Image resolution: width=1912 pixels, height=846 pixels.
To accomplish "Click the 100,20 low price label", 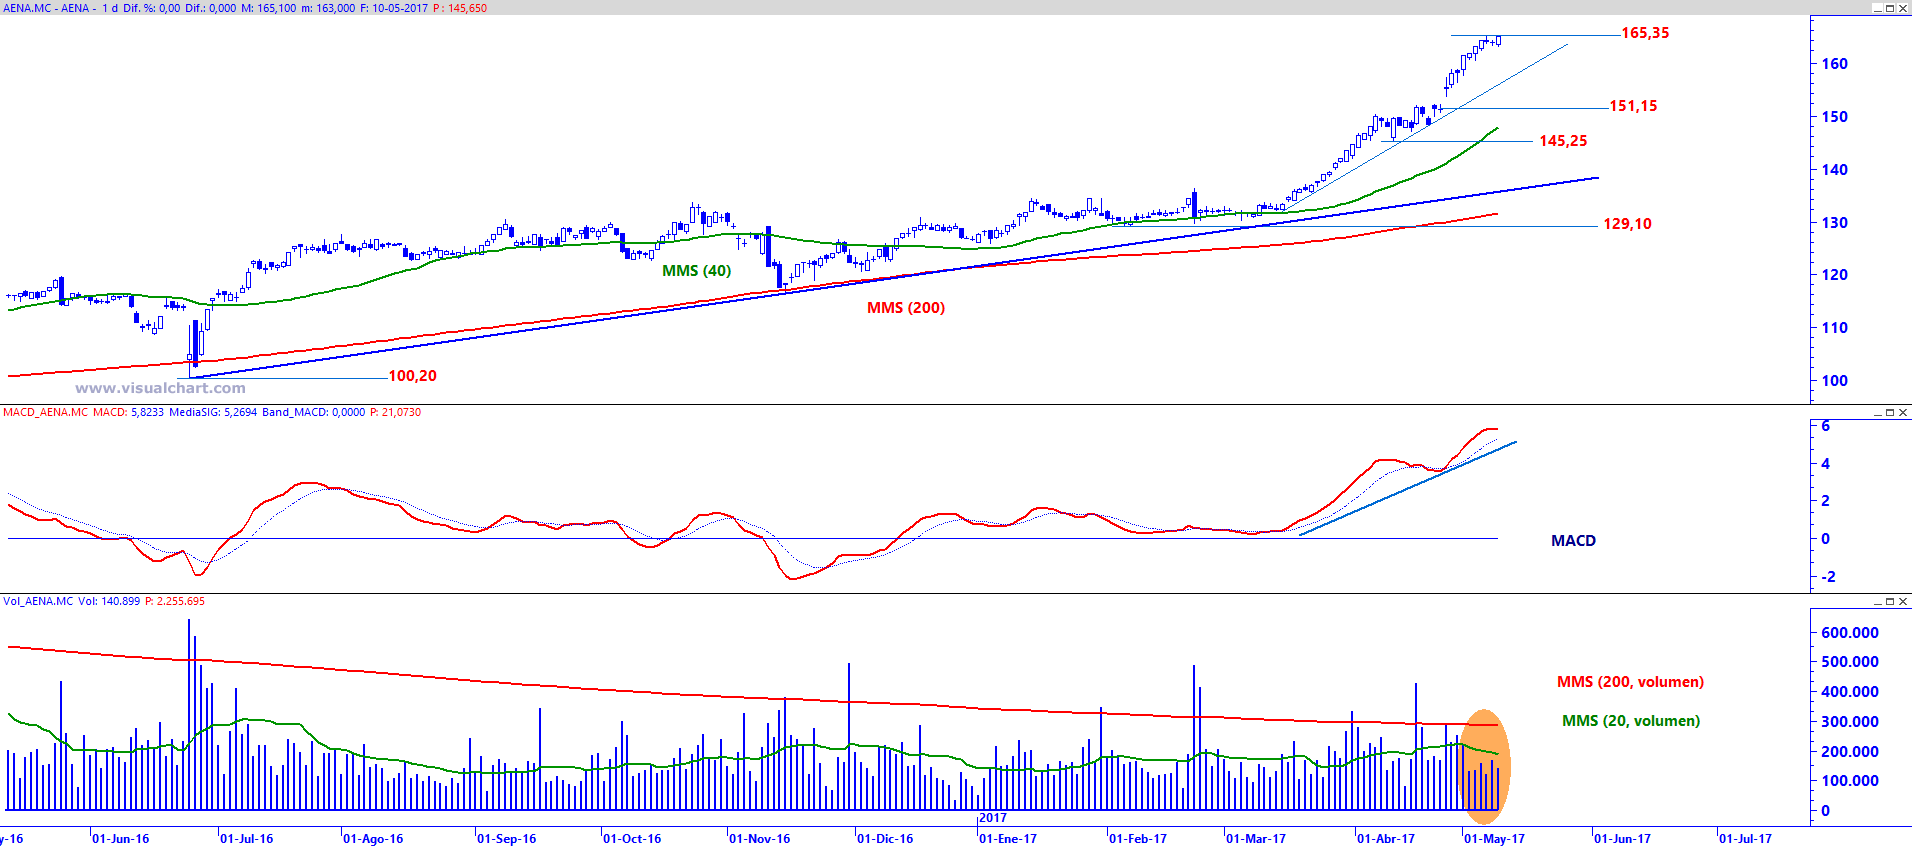I will 412,376.
